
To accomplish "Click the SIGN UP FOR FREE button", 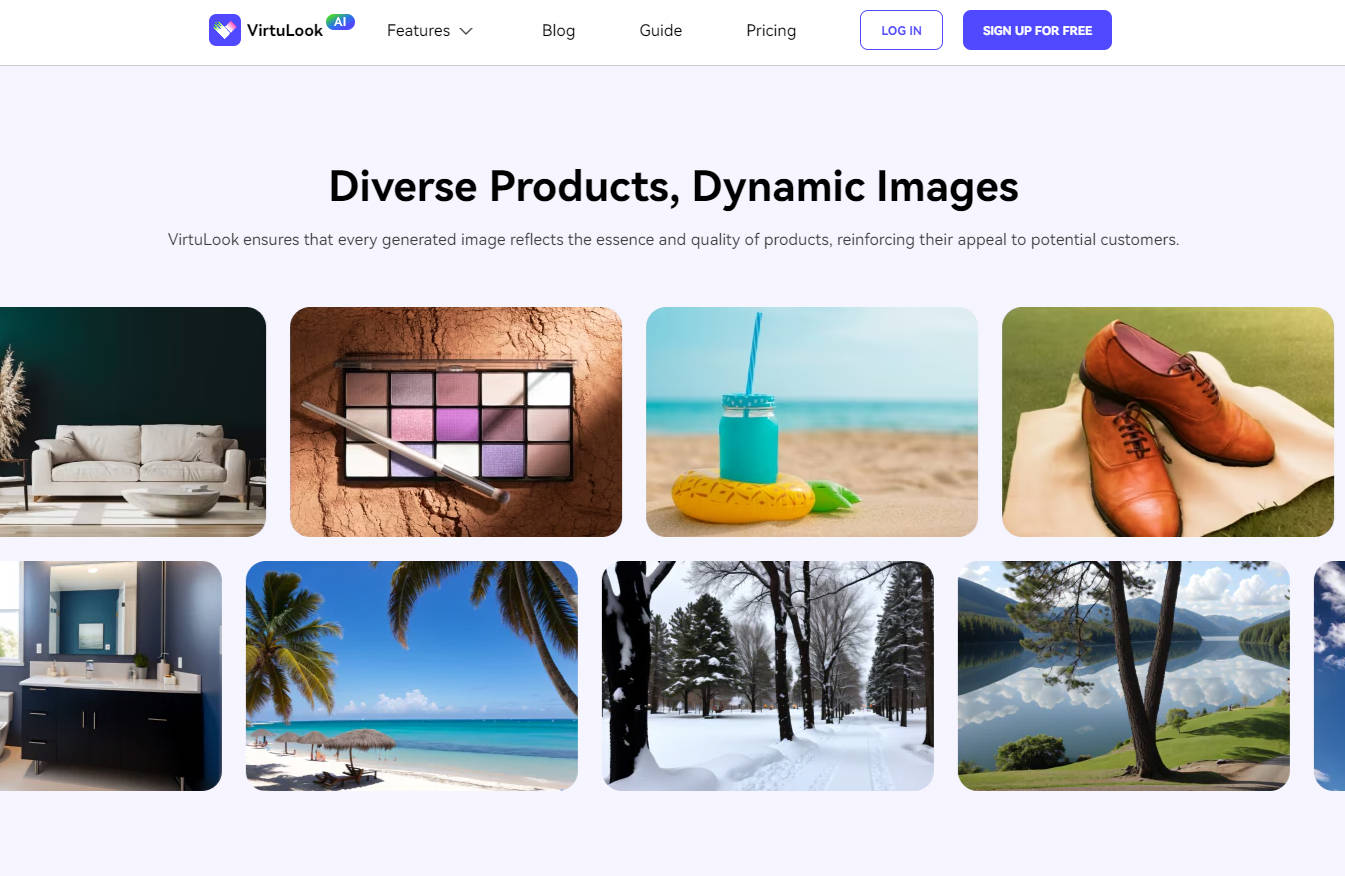I will click(1037, 30).
